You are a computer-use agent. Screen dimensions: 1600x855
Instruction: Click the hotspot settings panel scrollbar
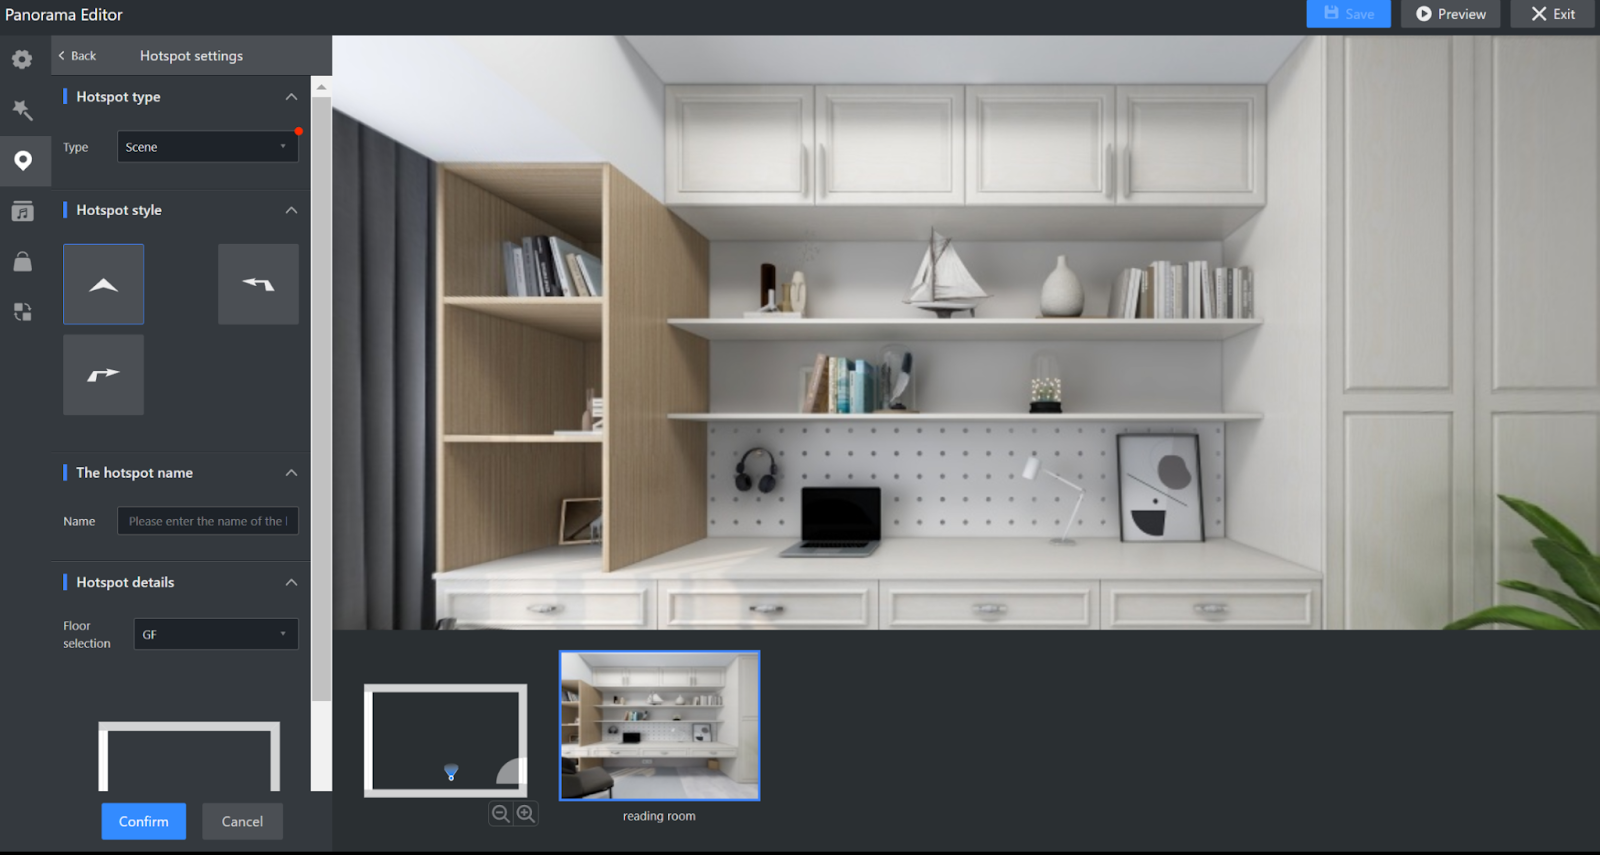coord(321,400)
